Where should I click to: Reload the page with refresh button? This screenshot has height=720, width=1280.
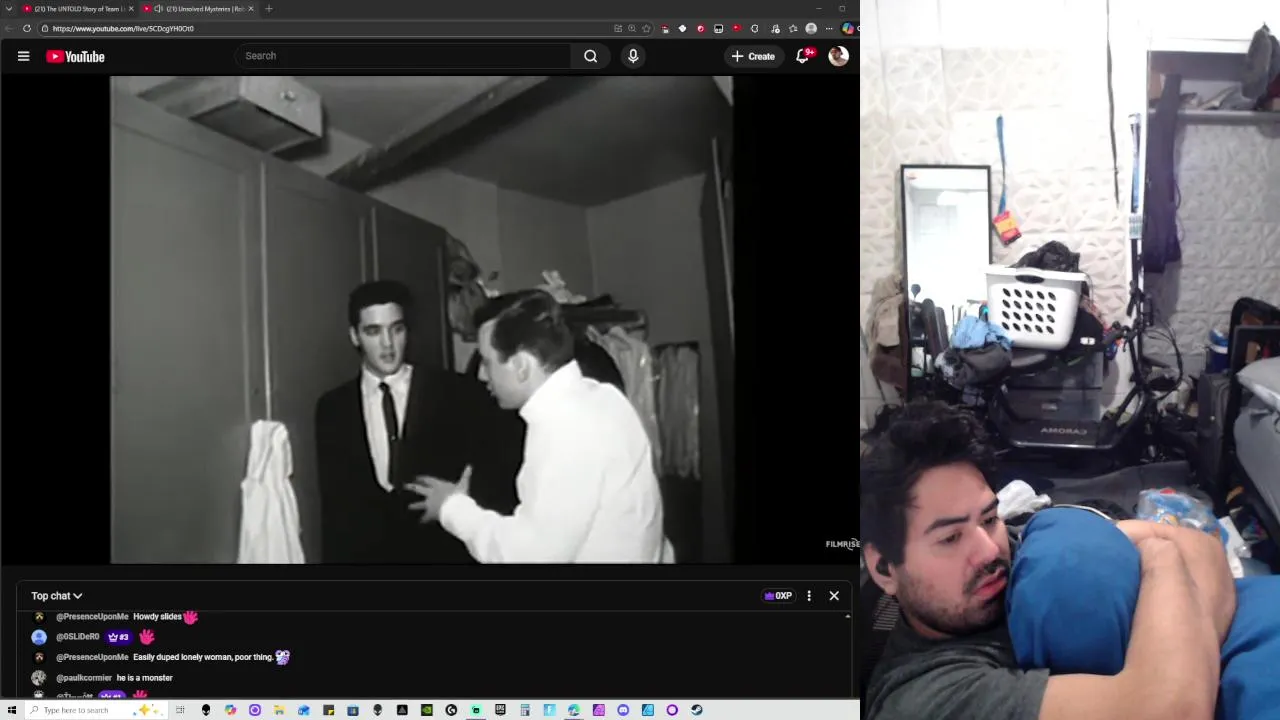pyautogui.click(x=27, y=28)
